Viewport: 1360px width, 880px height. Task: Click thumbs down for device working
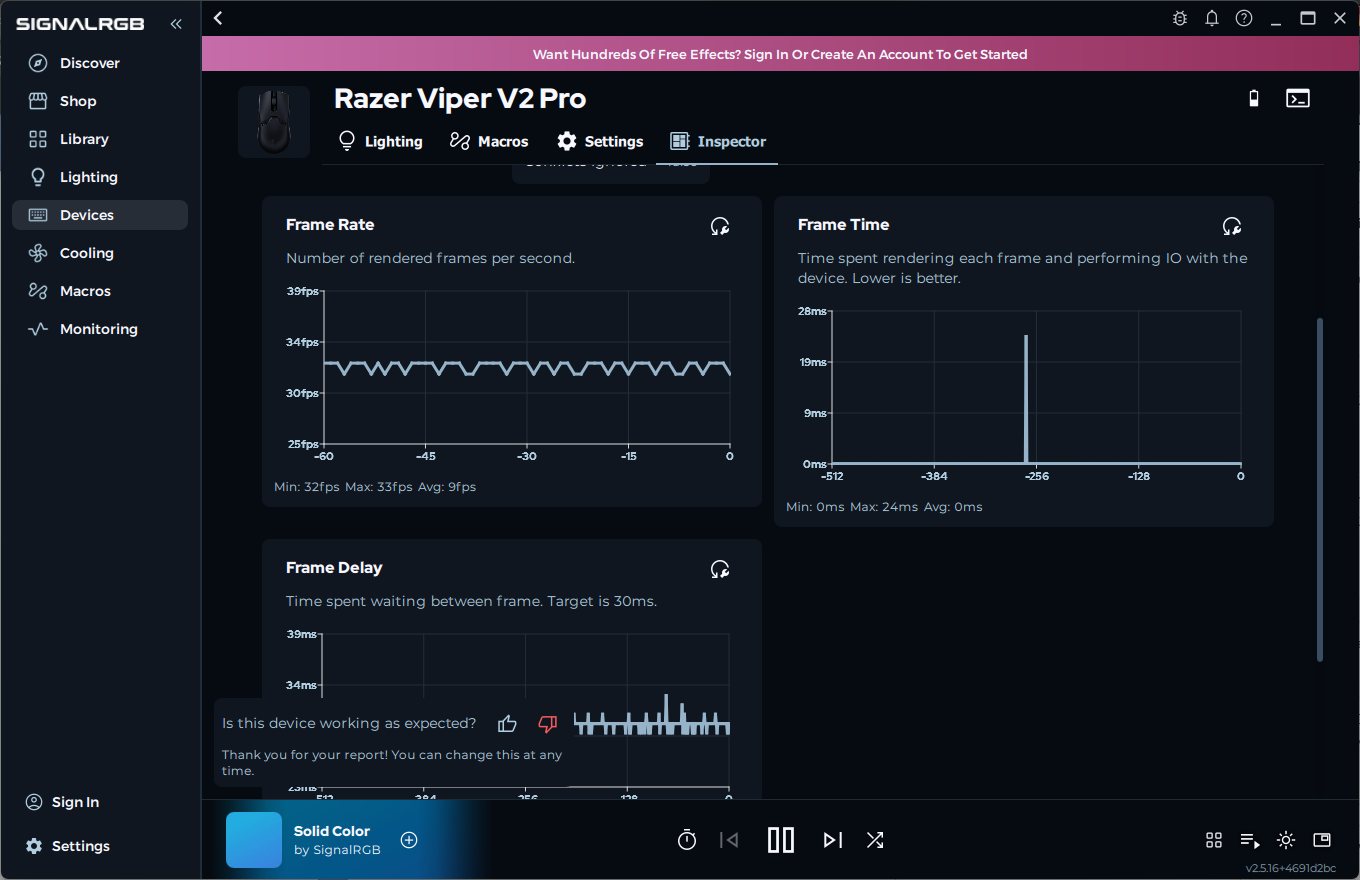pos(547,723)
